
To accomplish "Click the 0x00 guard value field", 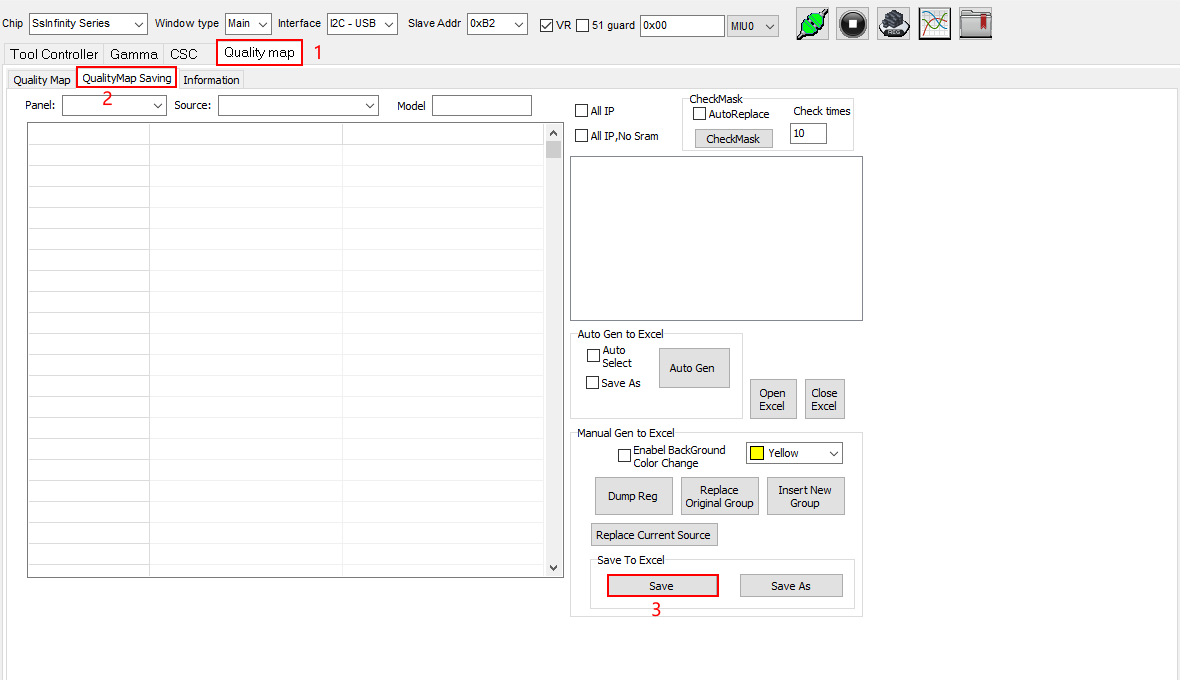I will (x=682, y=26).
